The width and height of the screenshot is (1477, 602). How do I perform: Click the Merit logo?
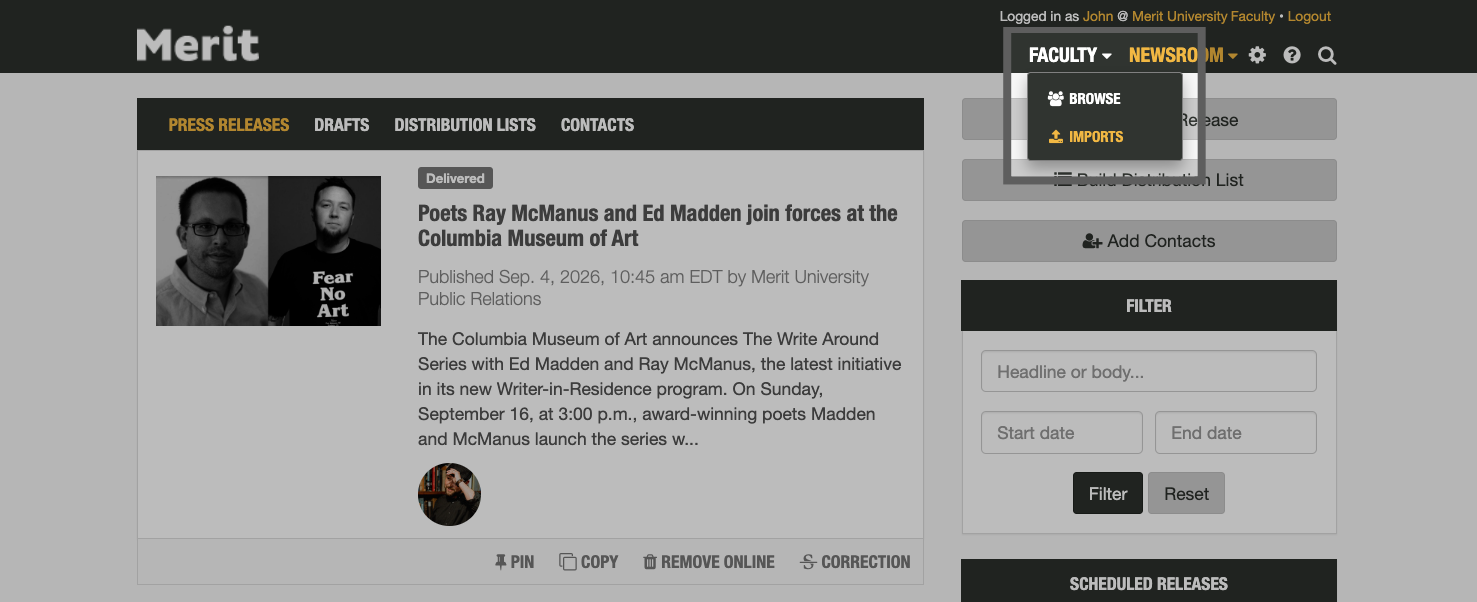pos(197,43)
